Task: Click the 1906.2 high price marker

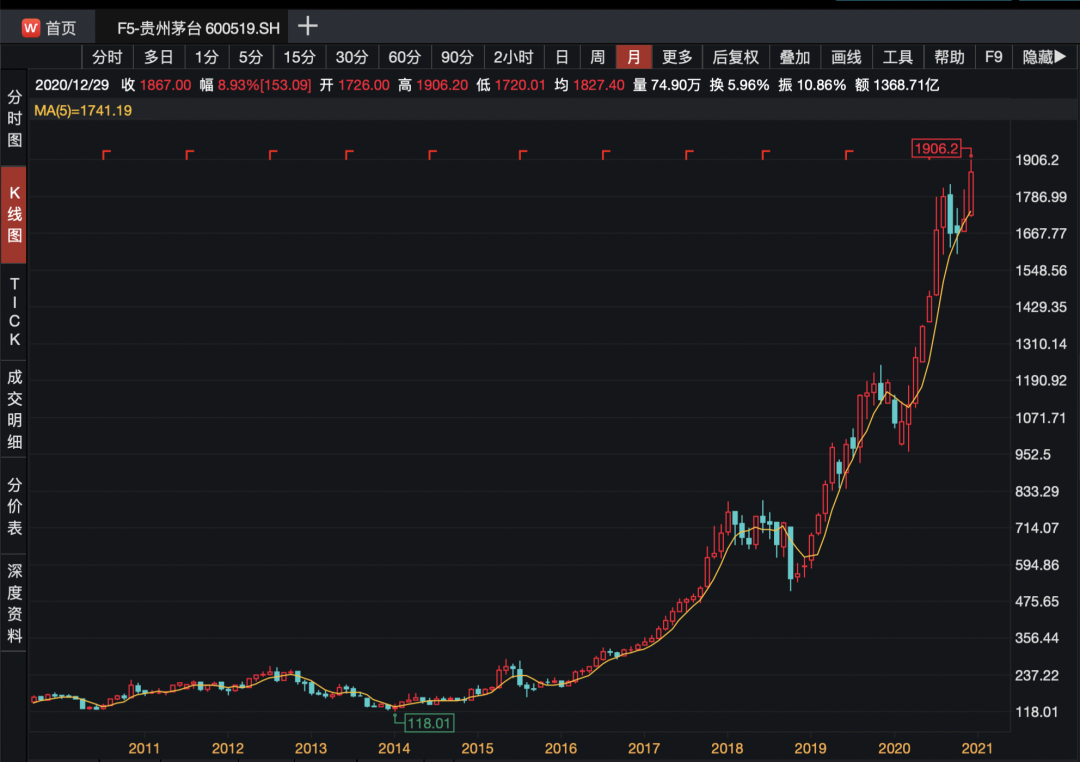Action: [936, 148]
